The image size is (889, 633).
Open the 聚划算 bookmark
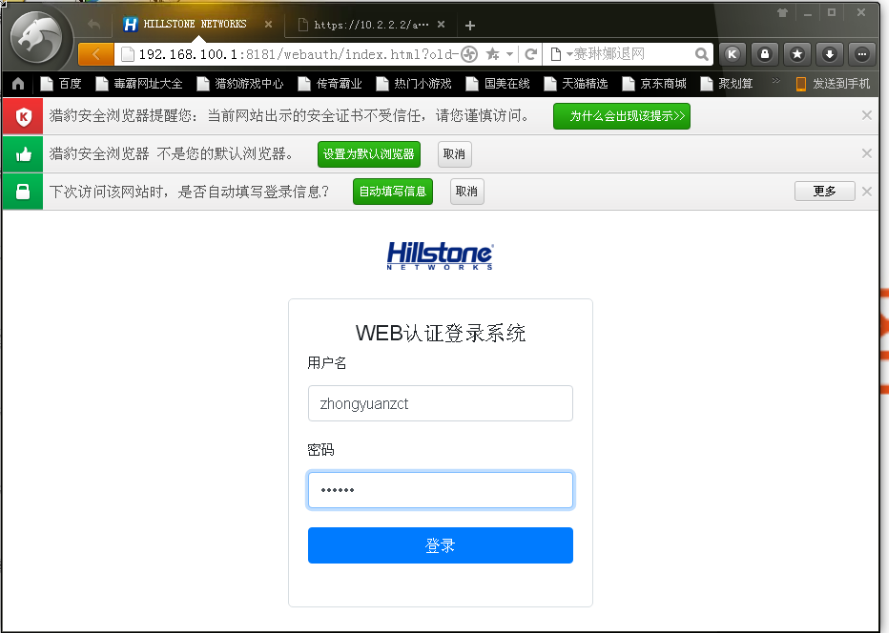[x=727, y=84]
